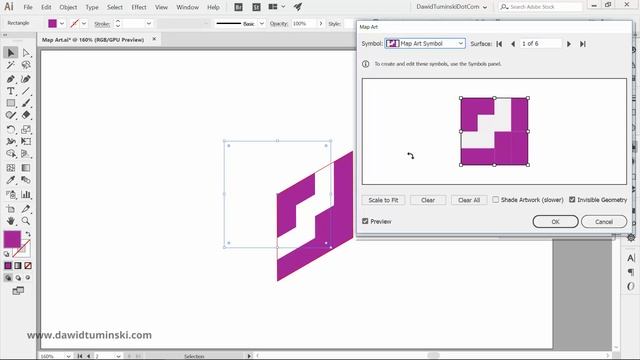
Task: Select the Zoom magnifier tool
Action: (x=26, y=221)
